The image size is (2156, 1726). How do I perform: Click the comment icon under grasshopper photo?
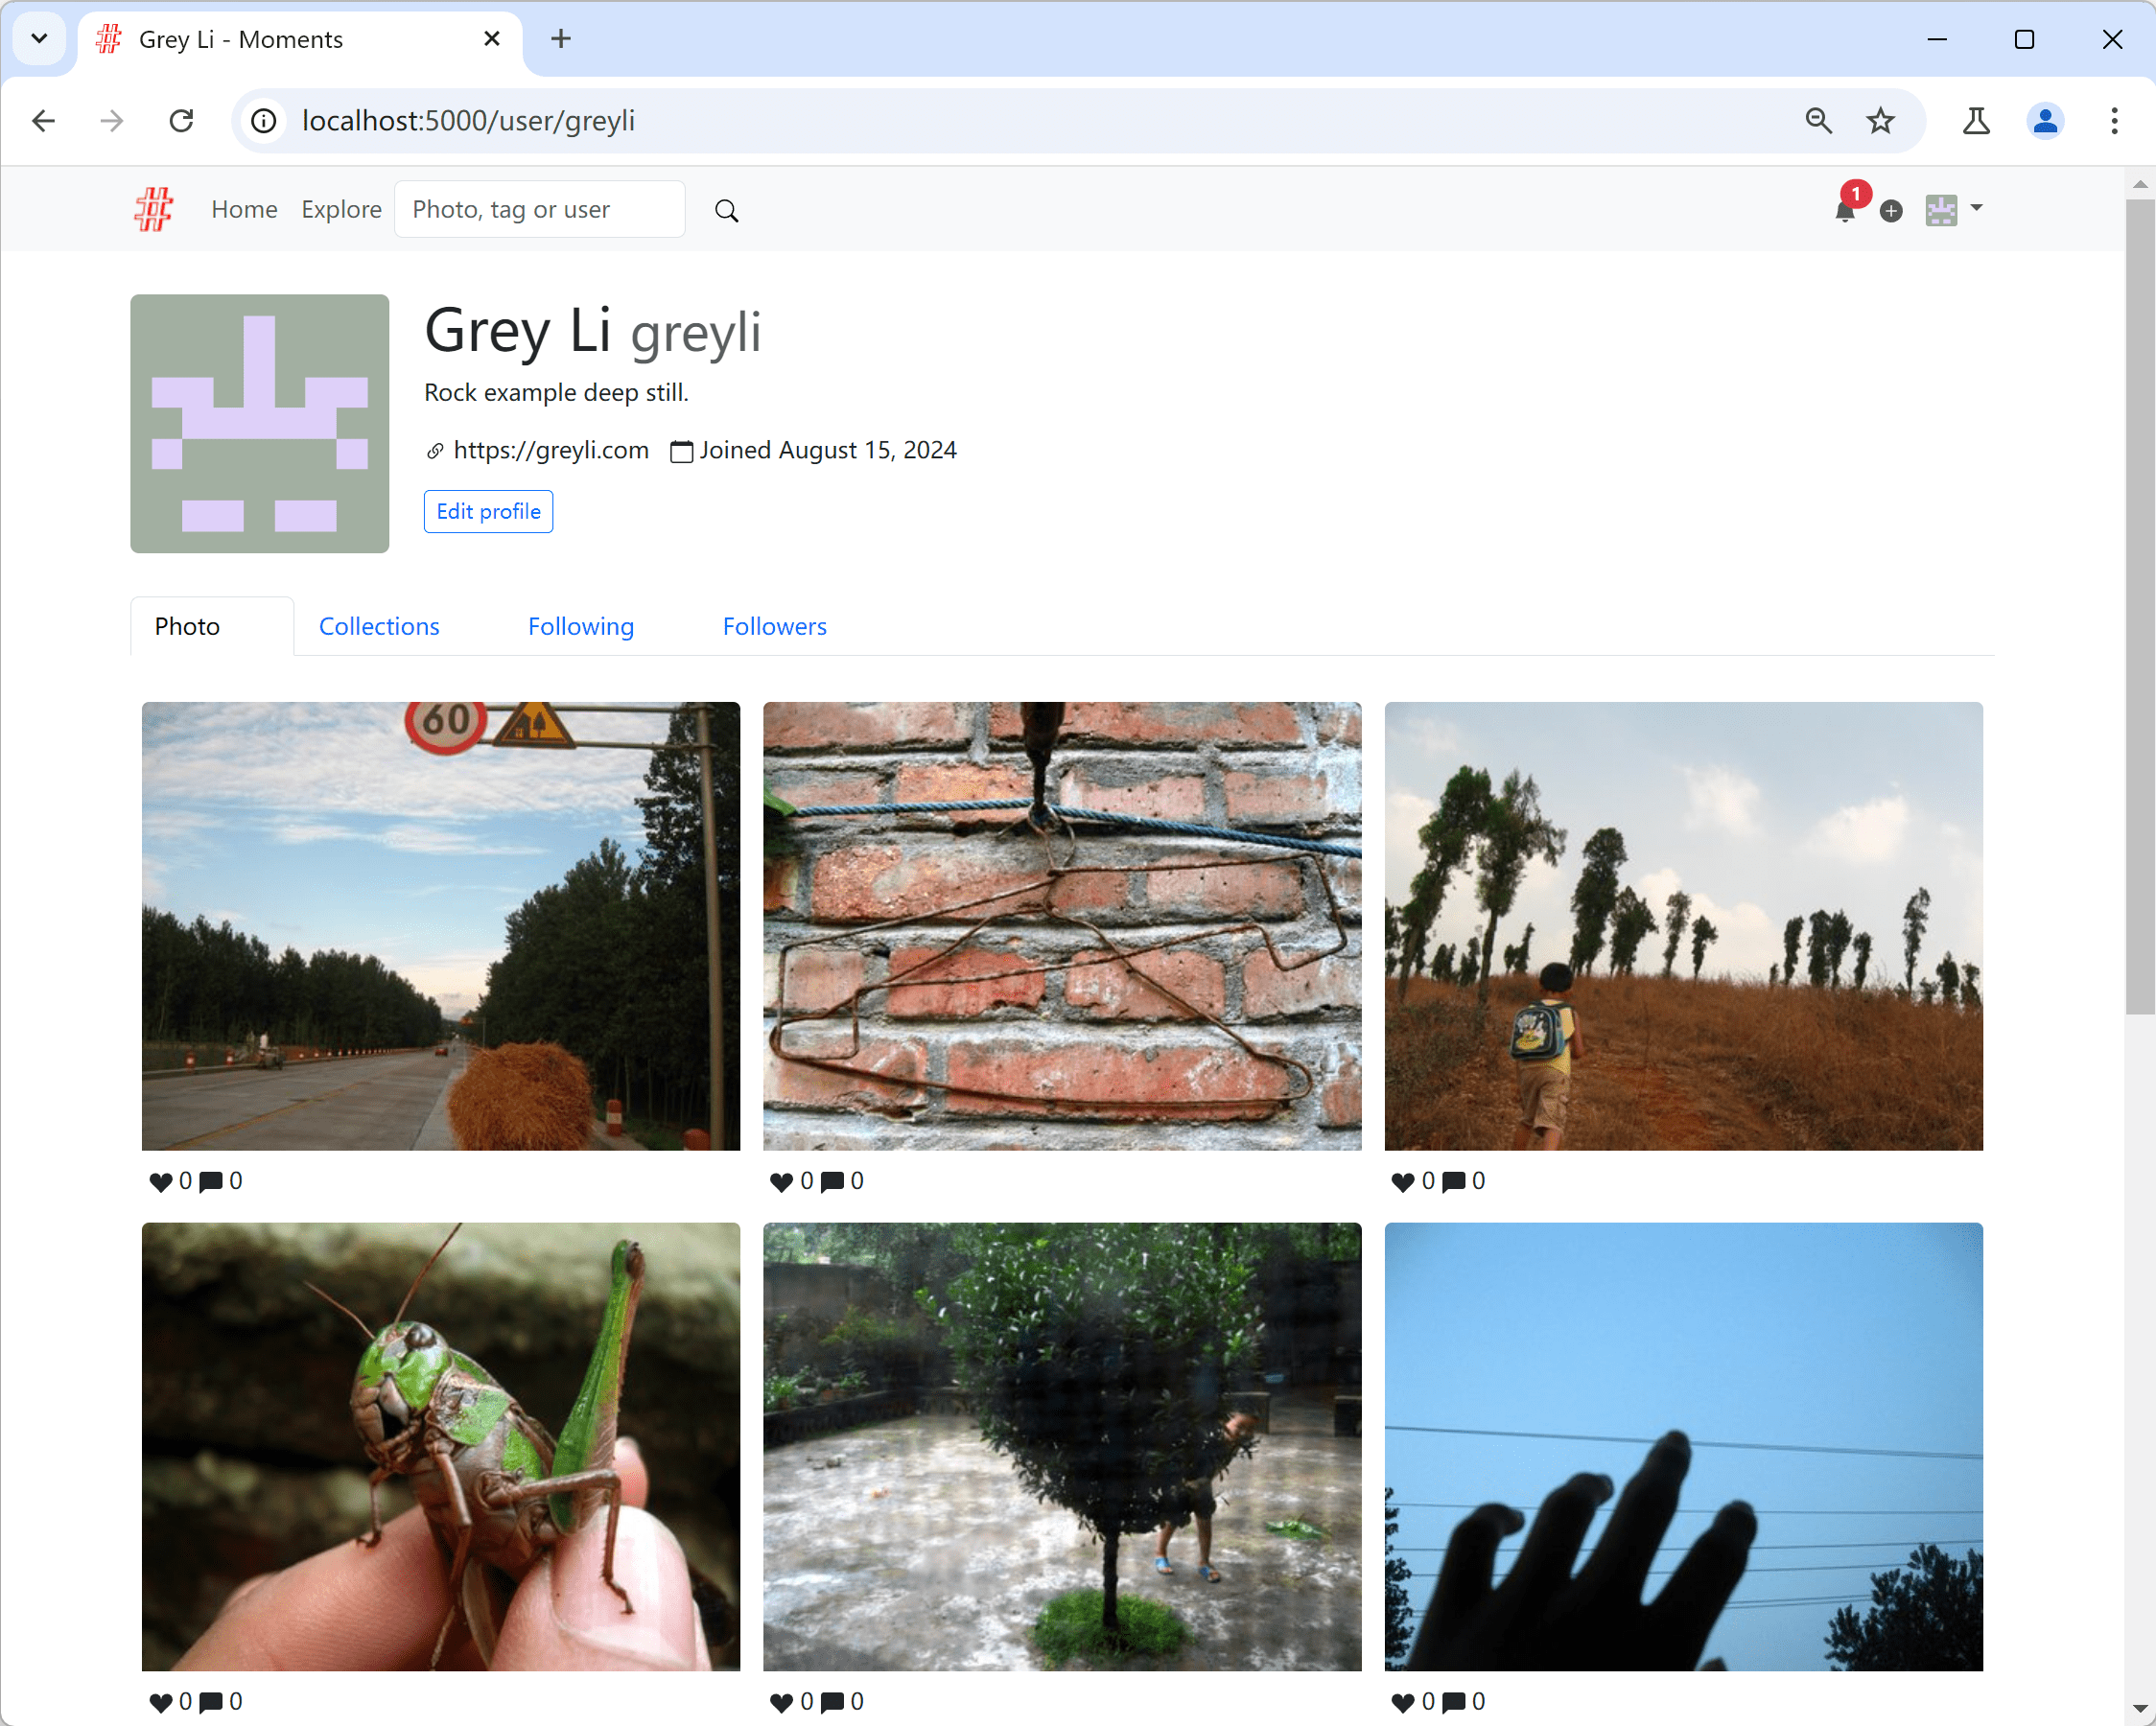click(210, 1702)
